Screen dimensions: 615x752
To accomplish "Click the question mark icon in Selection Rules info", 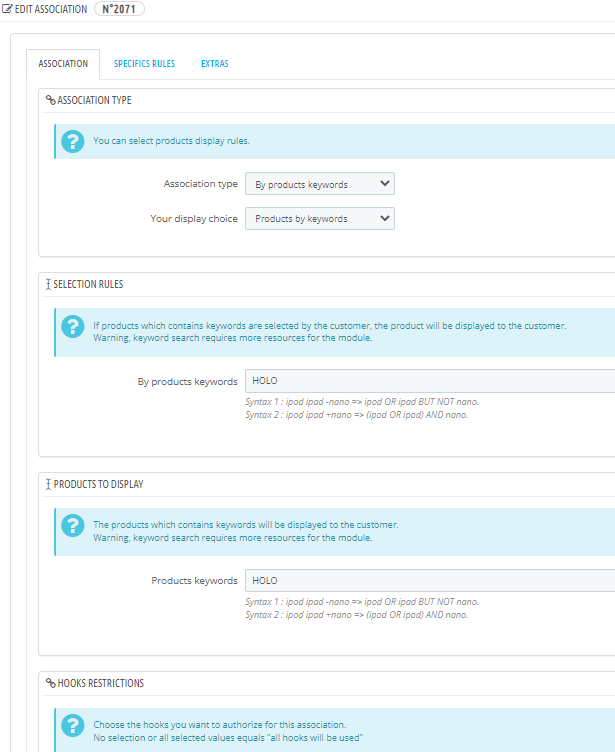I will (73, 326).
